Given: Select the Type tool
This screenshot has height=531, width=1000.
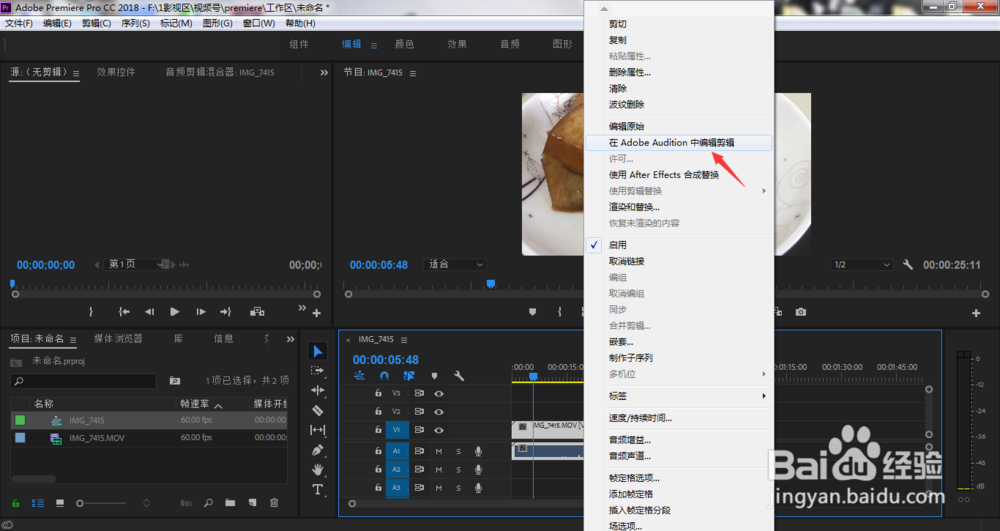Looking at the screenshot, I should (318, 490).
